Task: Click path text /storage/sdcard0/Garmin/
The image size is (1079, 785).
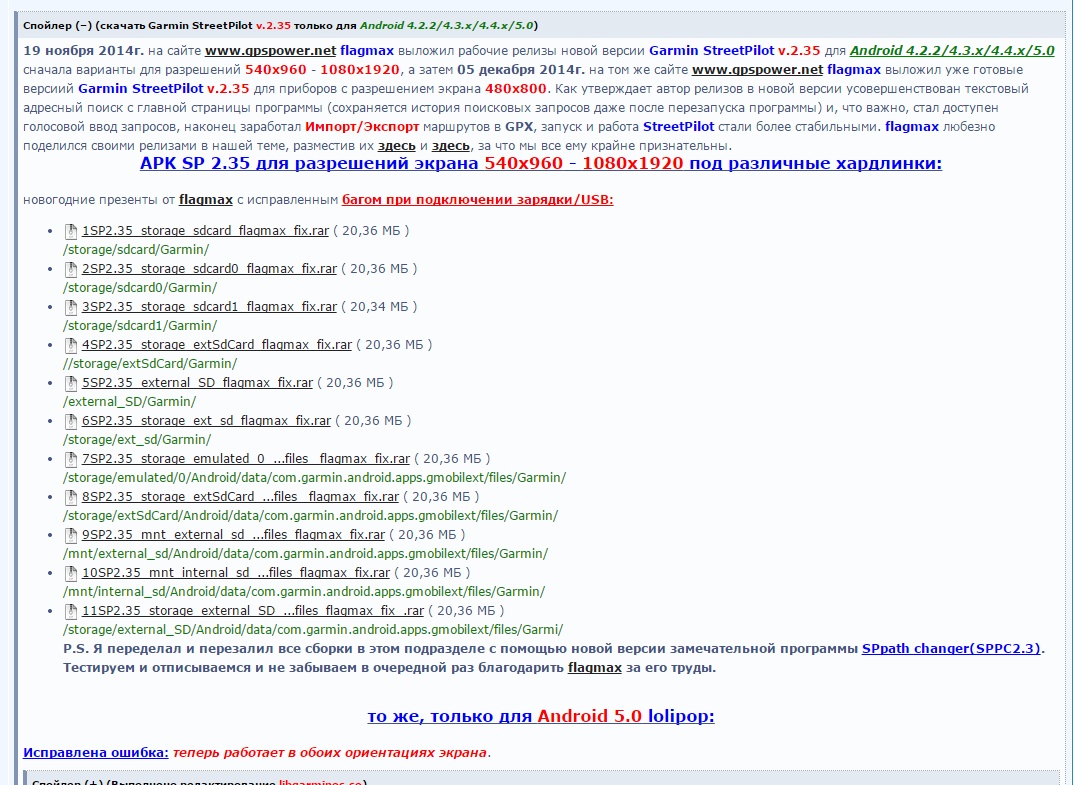Action: tap(140, 288)
